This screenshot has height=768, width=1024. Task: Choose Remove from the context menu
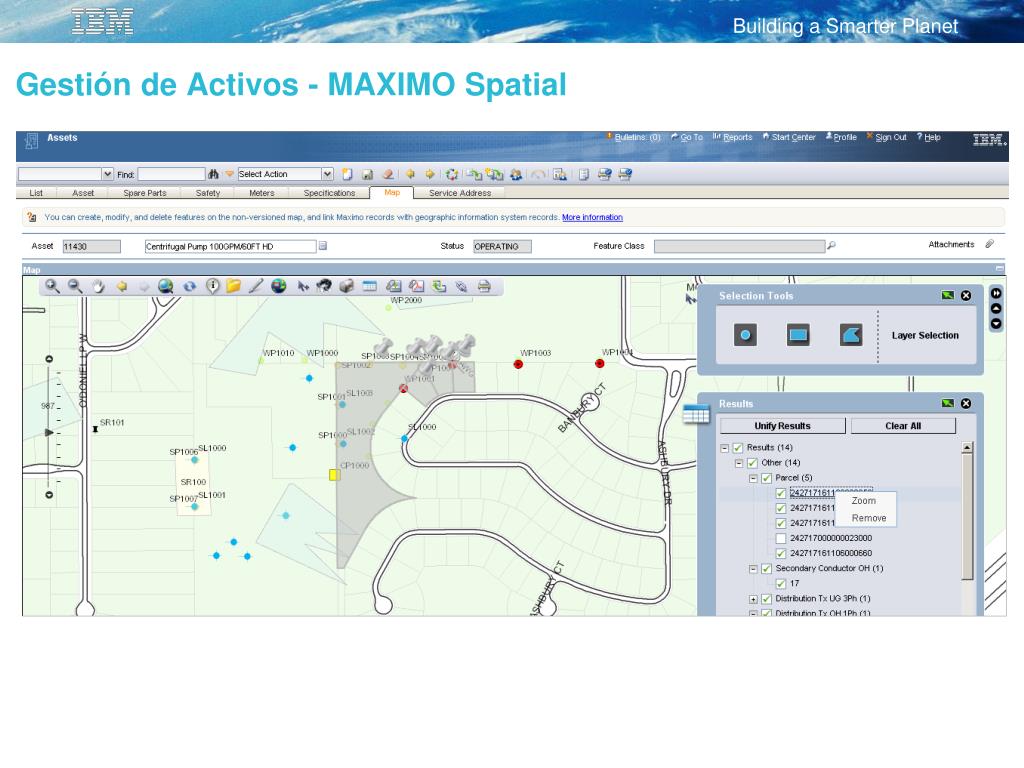pyautogui.click(x=869, y=518)
